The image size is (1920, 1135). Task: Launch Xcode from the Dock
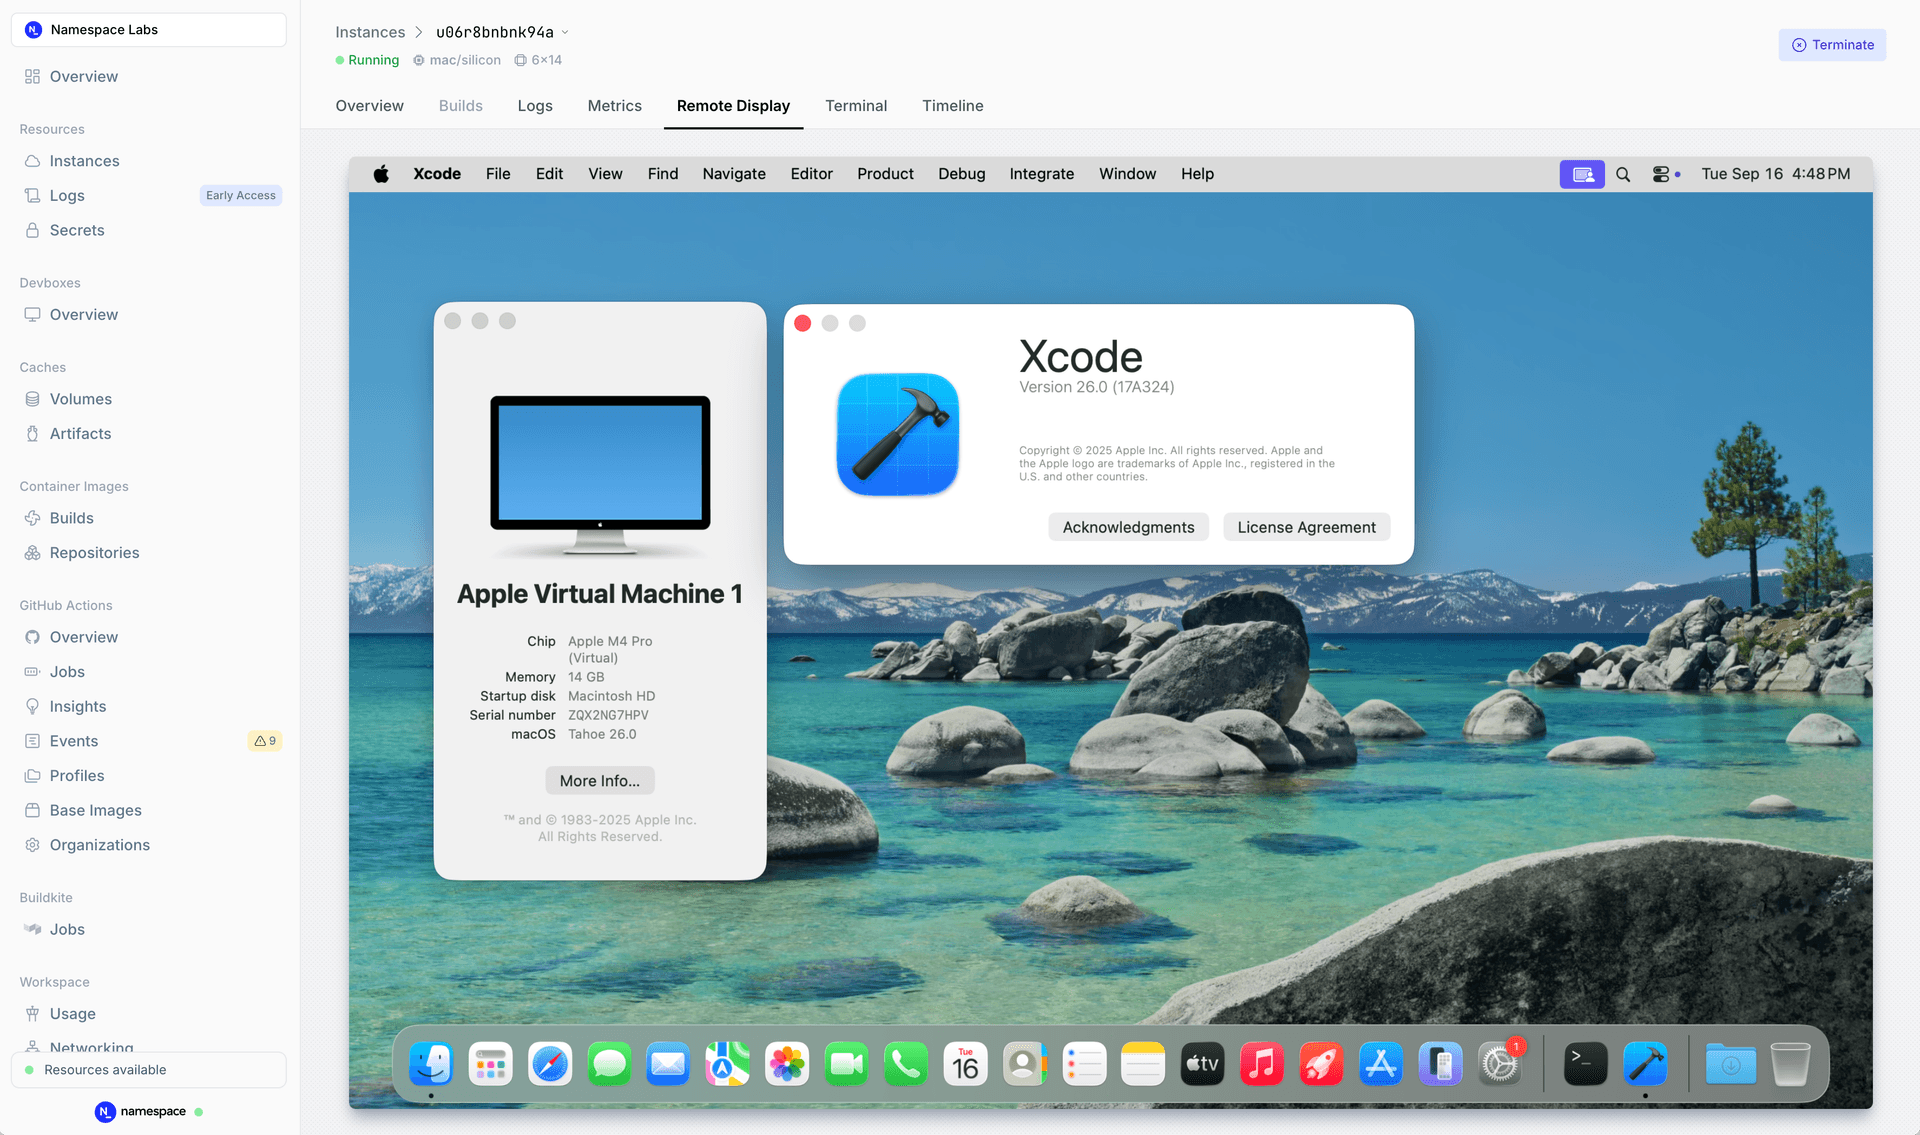click(1645, 1063)
